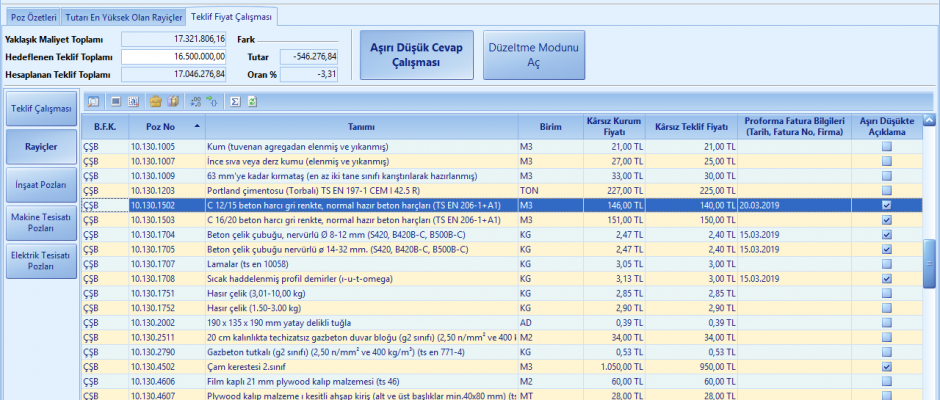940x400 pixels.
Task: Switch to Tutarı En Yüksek Olan Rayiçler tab
Action: point(122,17)
